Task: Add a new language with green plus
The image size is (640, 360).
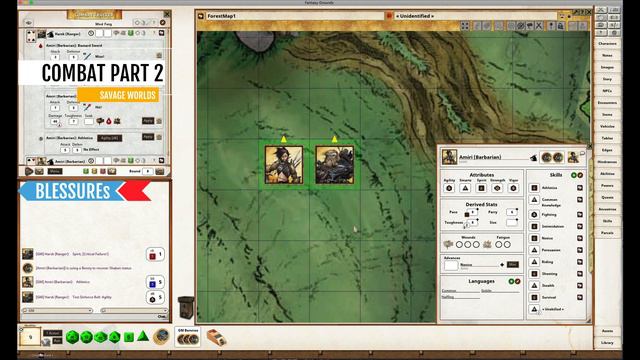Action: tap(511, 281)
